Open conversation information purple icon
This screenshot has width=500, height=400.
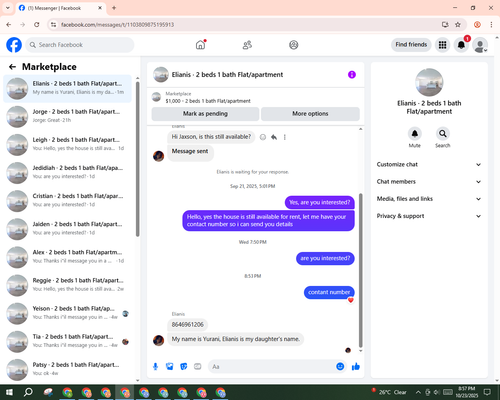pyautogui.click(x=352, y=75)
